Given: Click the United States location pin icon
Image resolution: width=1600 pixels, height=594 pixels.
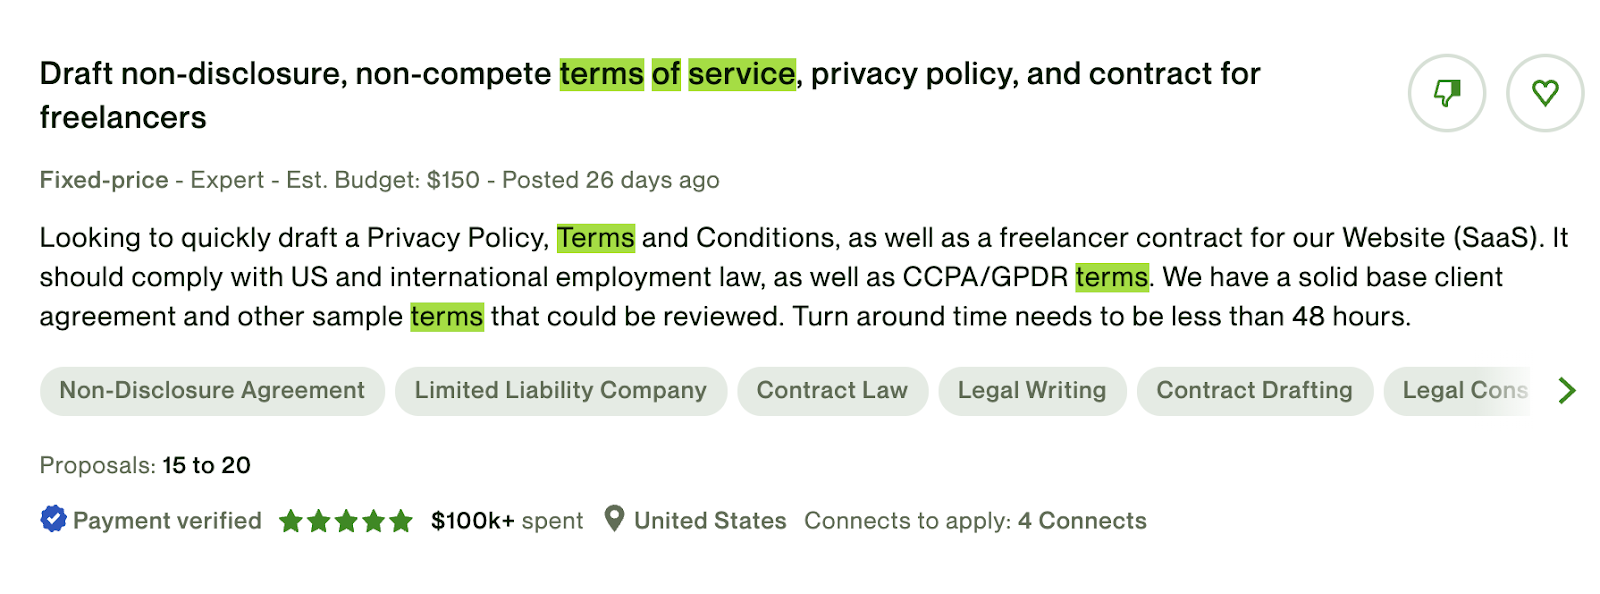Looking at the screenshot, I should click(614, 519).
